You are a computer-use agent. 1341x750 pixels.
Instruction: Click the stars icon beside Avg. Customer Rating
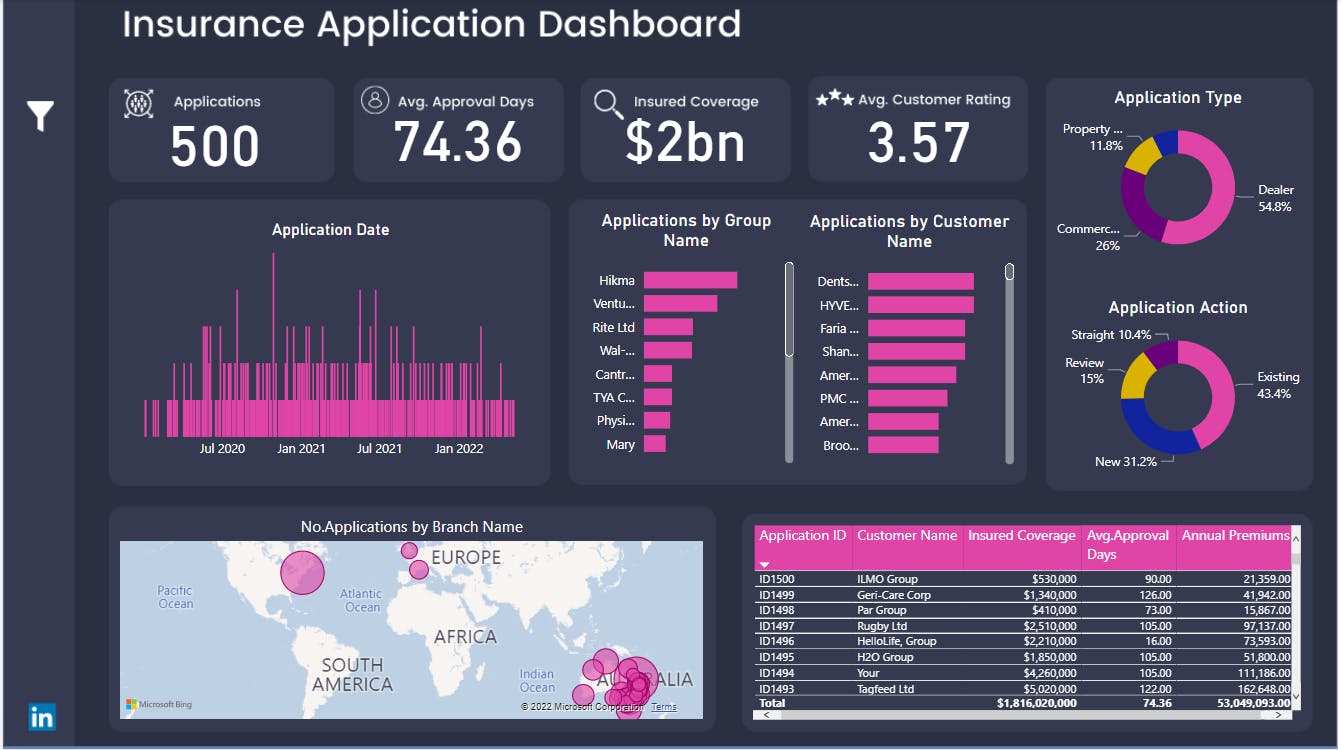(834, 99)
